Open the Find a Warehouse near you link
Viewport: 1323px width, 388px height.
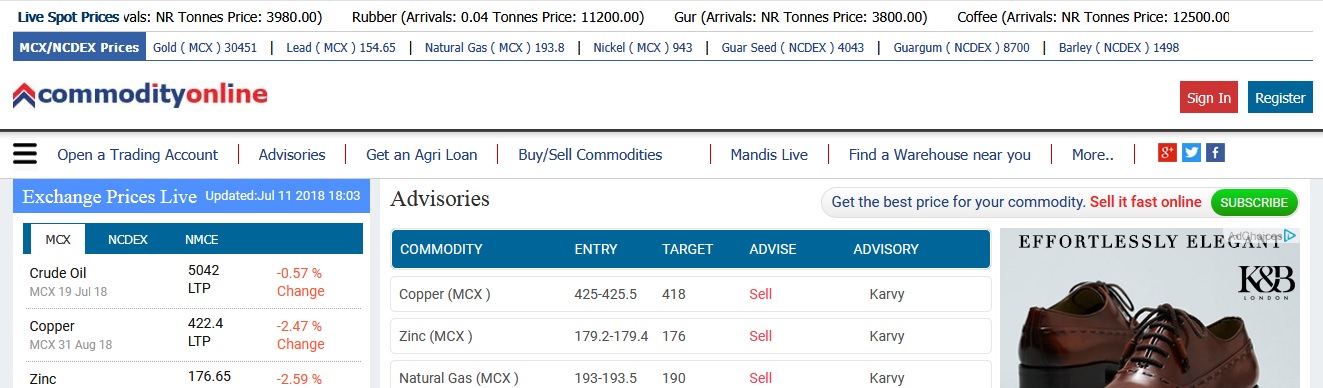(939, 155)
